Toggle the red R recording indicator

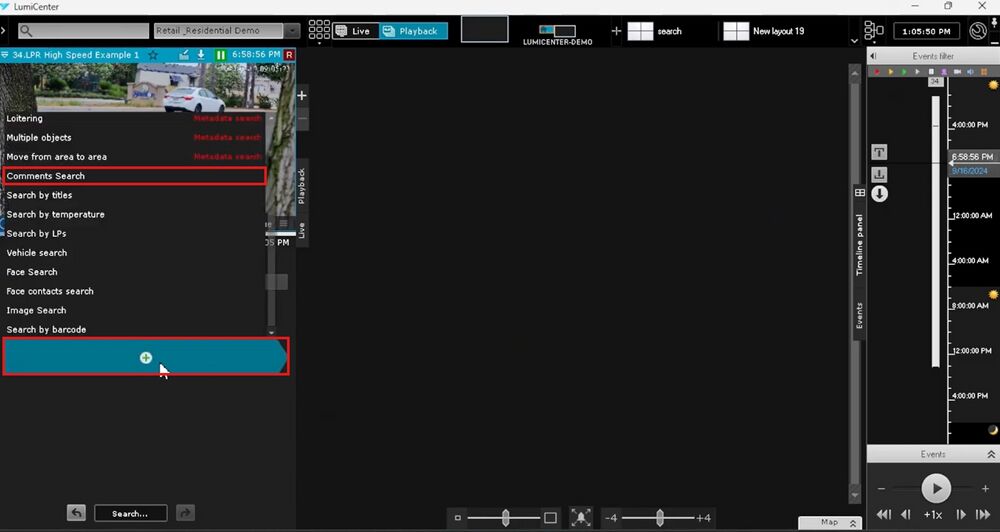point(289,55)
